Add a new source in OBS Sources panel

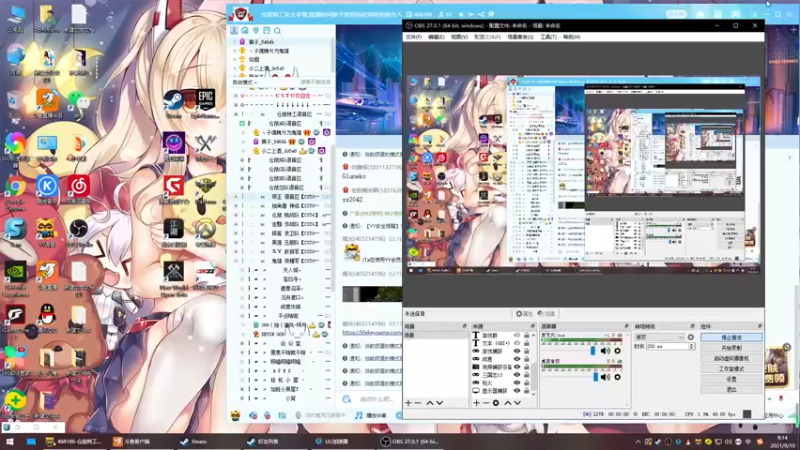point(476,403)
